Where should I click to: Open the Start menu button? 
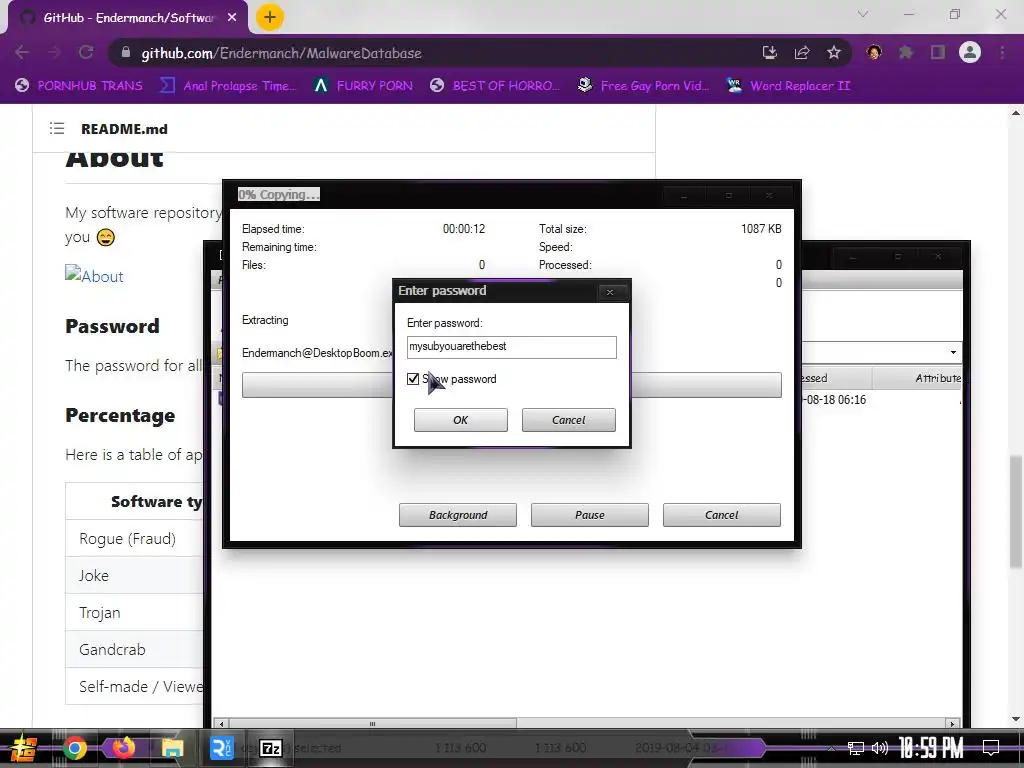tap(23, 748)
